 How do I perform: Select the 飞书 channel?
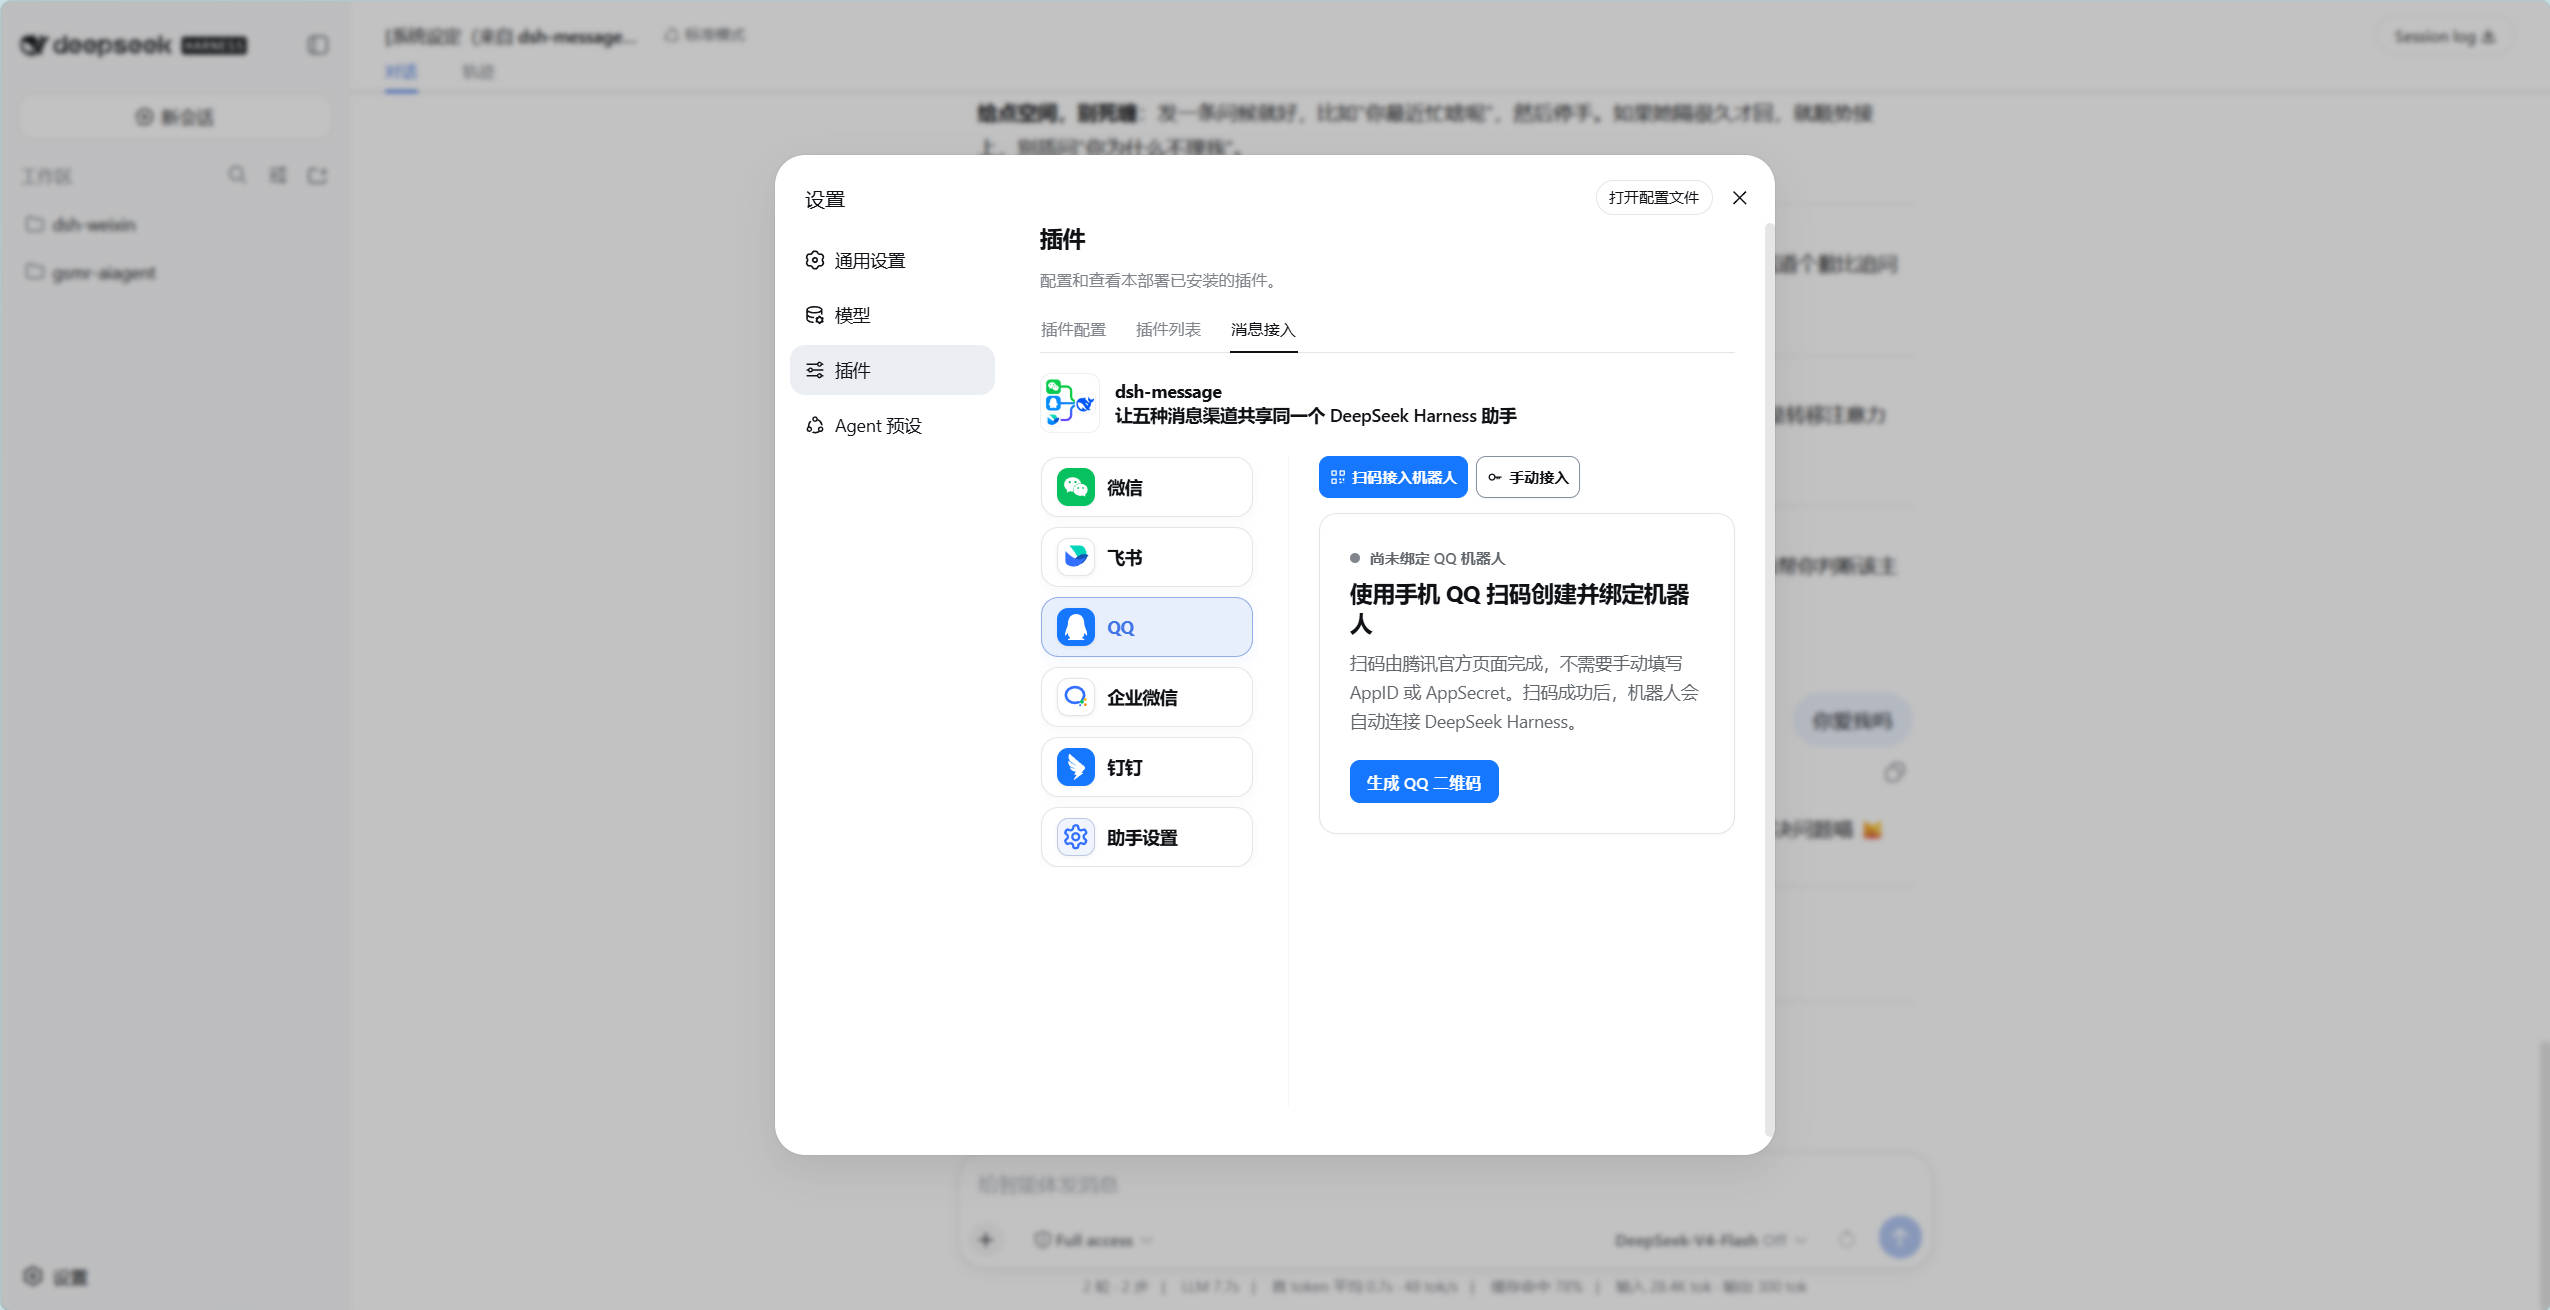1146,557
